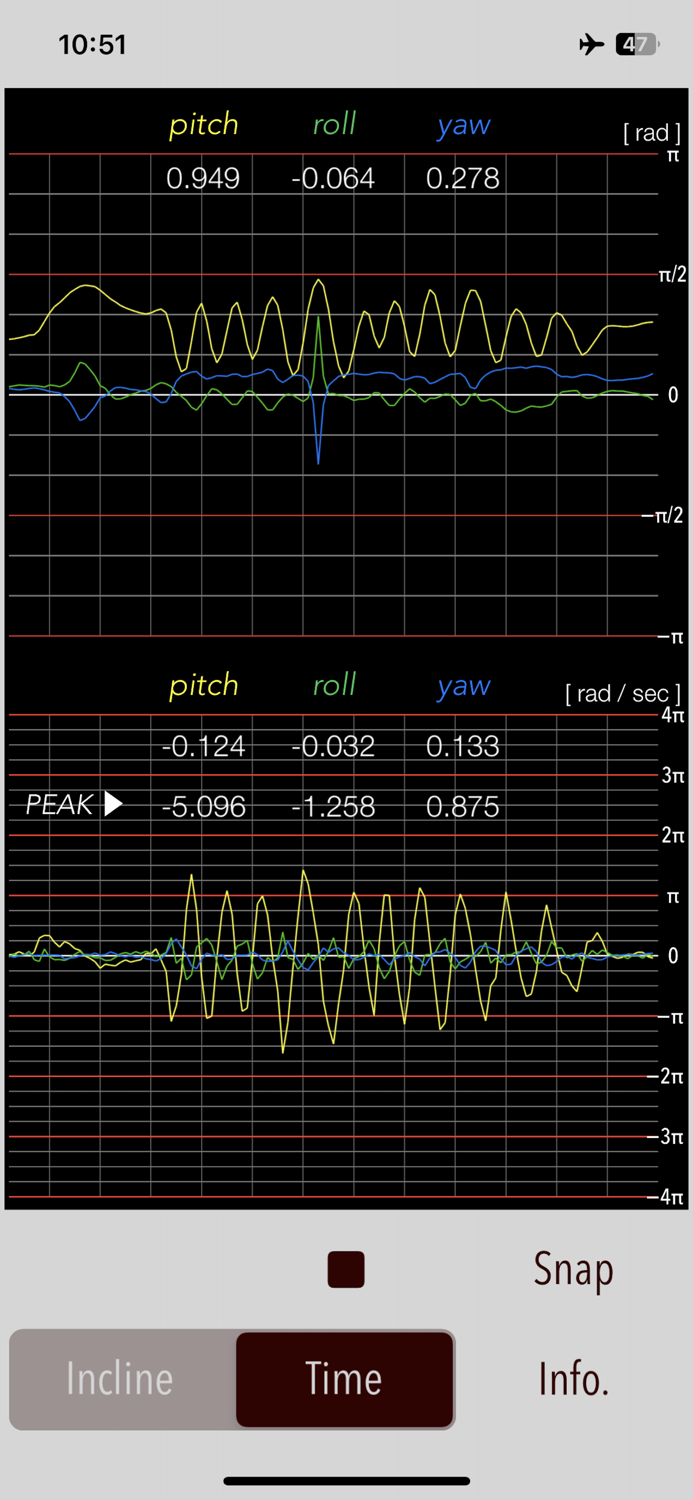Image resolution: width=693 pixels, height=1500 pixels.
Task: Tap the dark square record button
Action: click(346, 1269)
